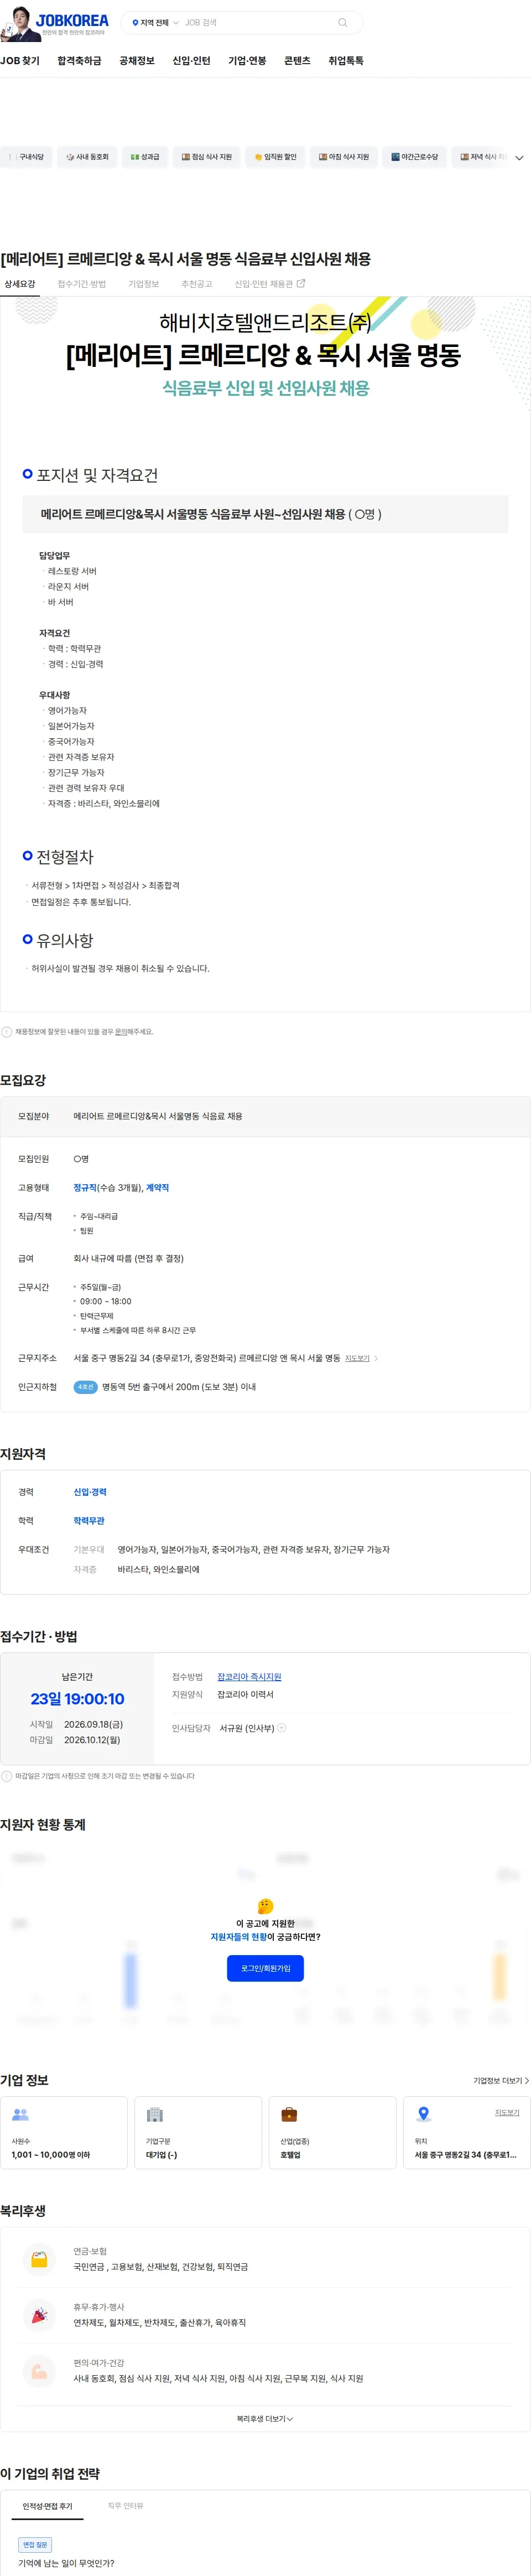This screenshot has height=2576, width=531.
Task: Switch to the 상세요강 tab
Action: click(x=19, y=284)
